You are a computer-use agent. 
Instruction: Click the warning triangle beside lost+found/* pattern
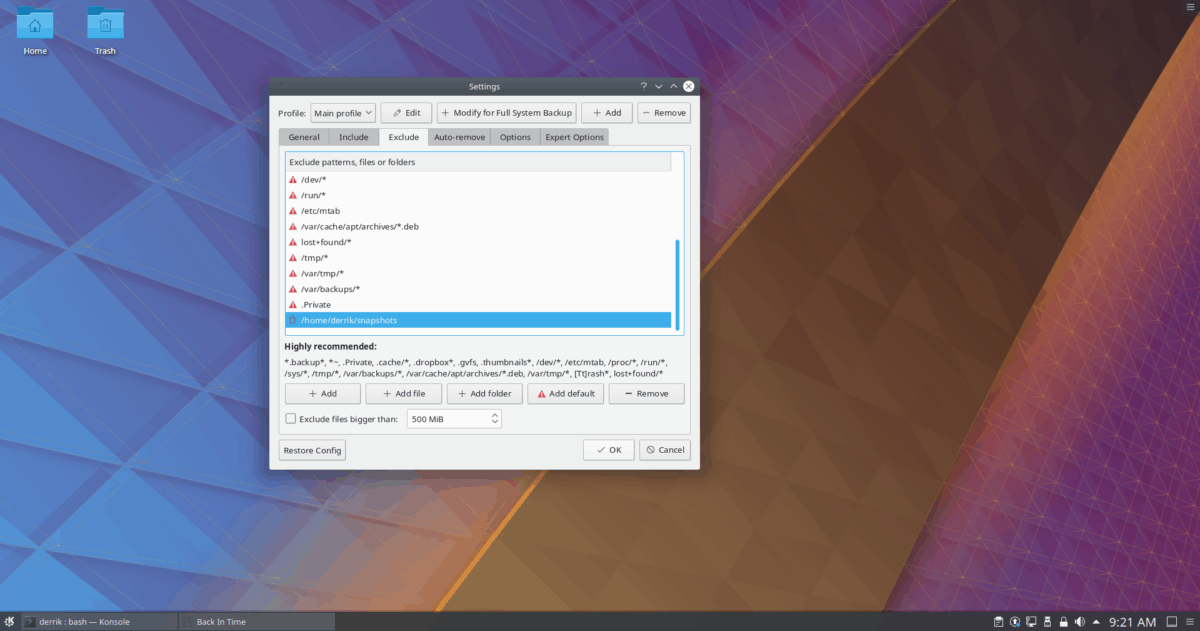point(292,241)
